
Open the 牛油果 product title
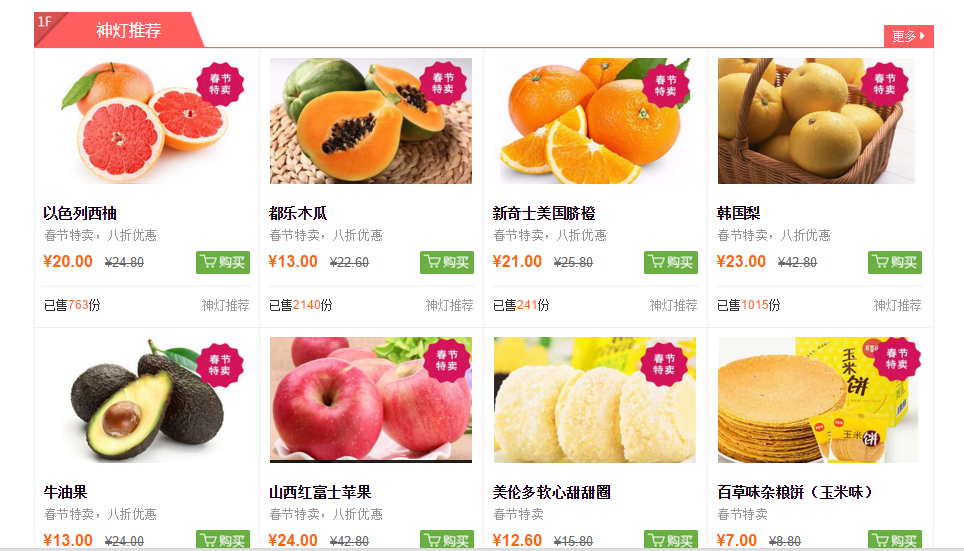click(x=66, y=492)
